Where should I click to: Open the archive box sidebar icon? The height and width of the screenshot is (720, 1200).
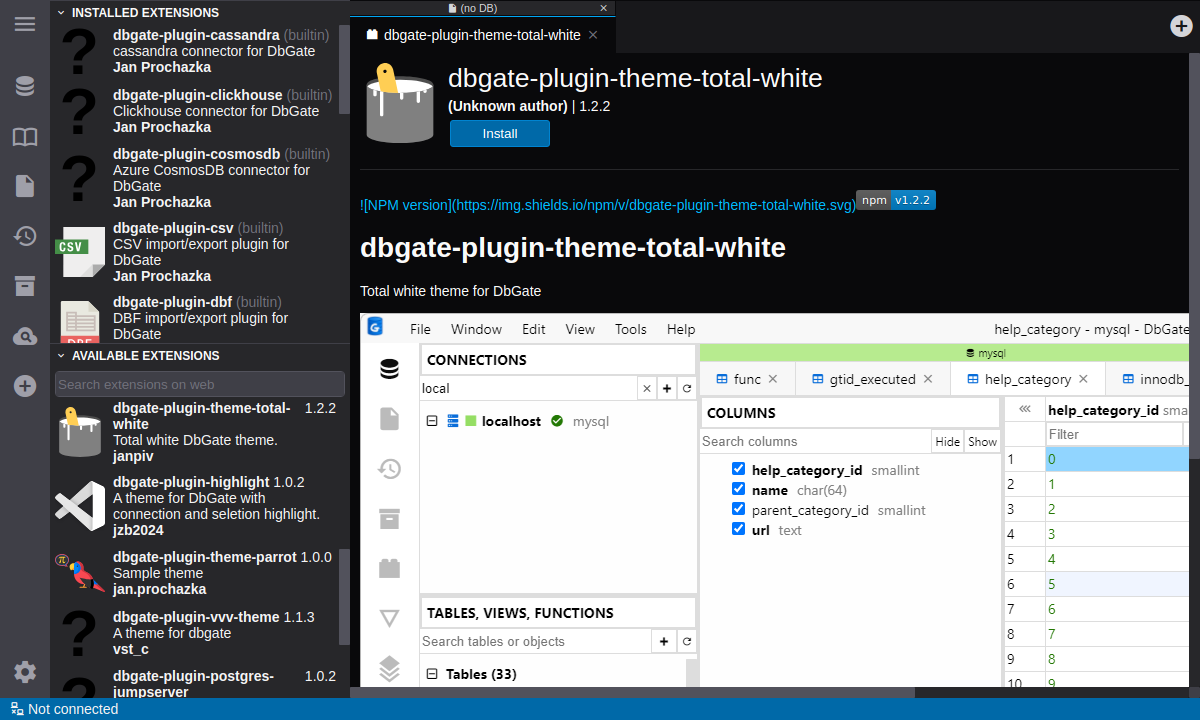25,286
